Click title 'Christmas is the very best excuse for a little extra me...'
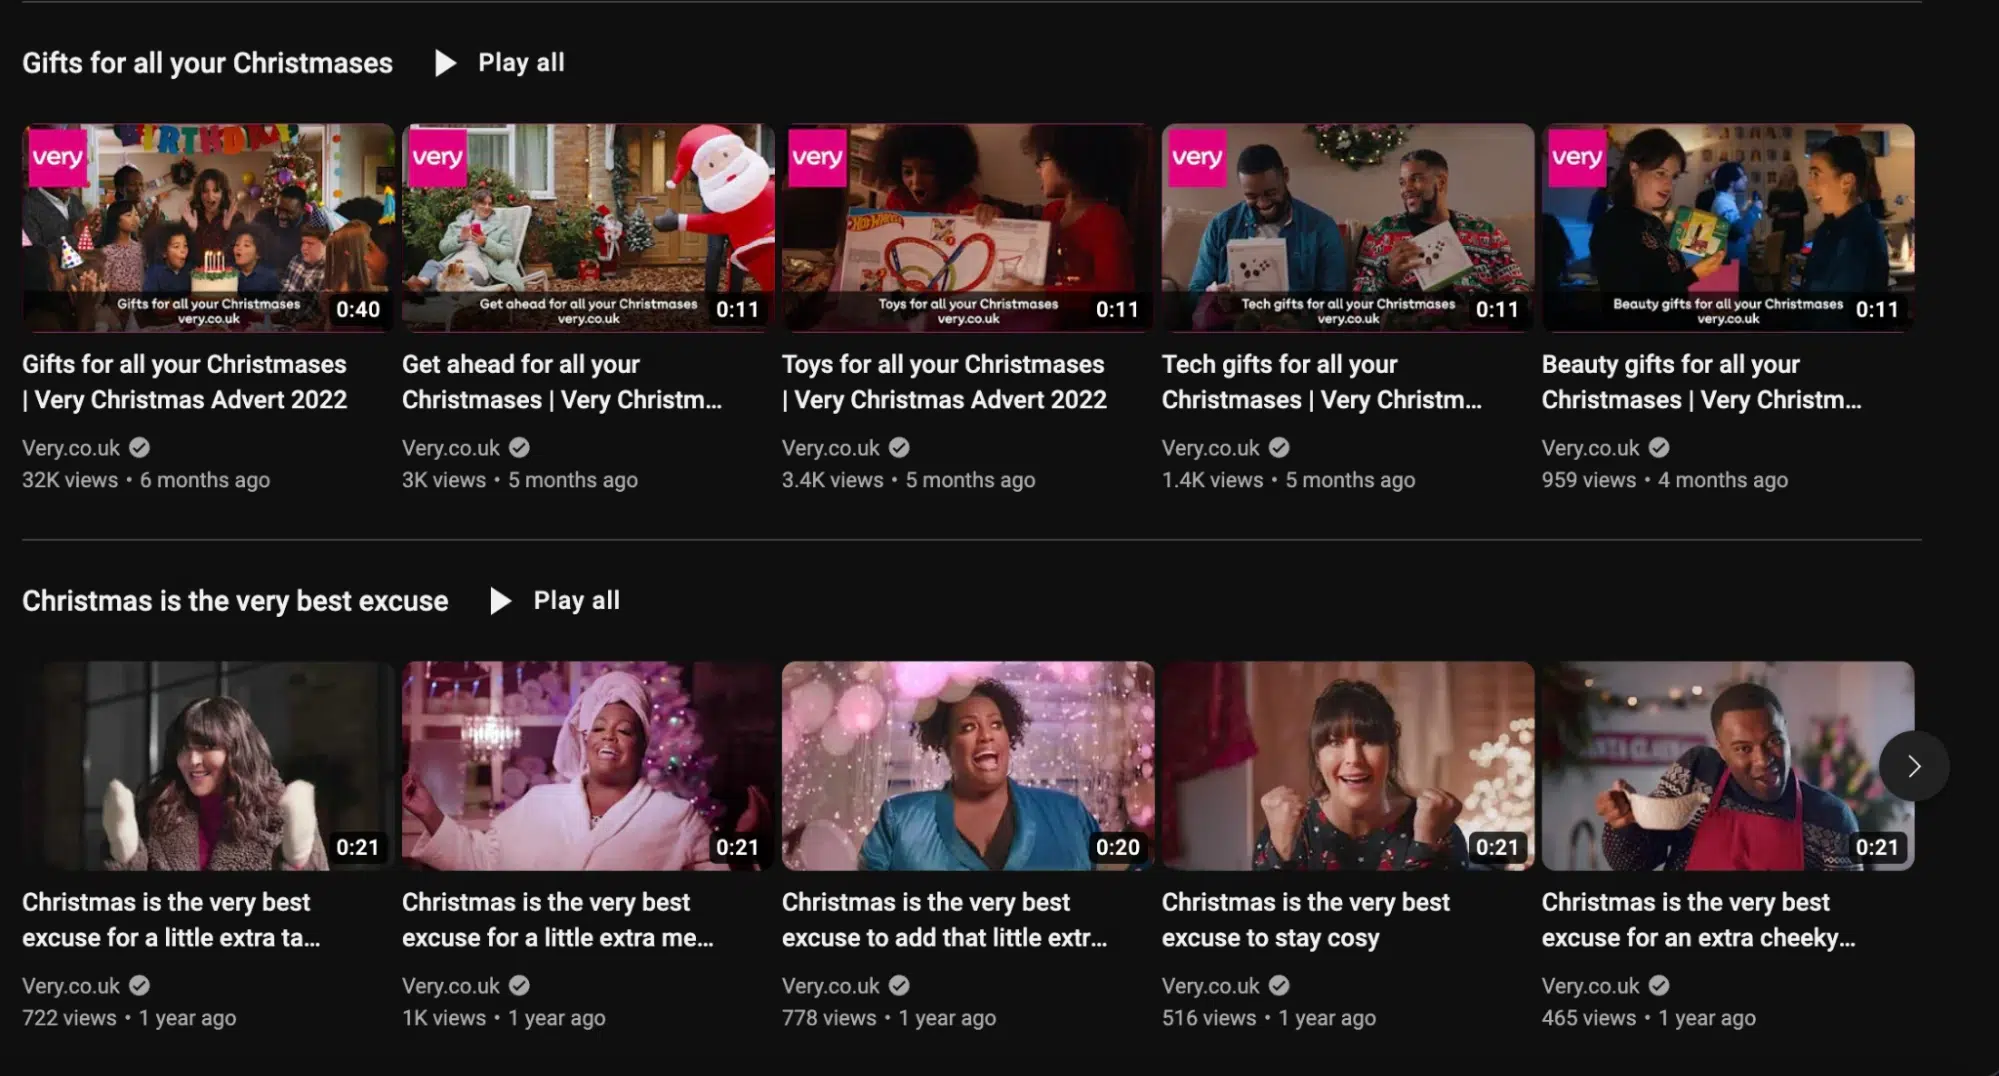Viewport: 1999px width, 1076px height. [x=558, y=920]
